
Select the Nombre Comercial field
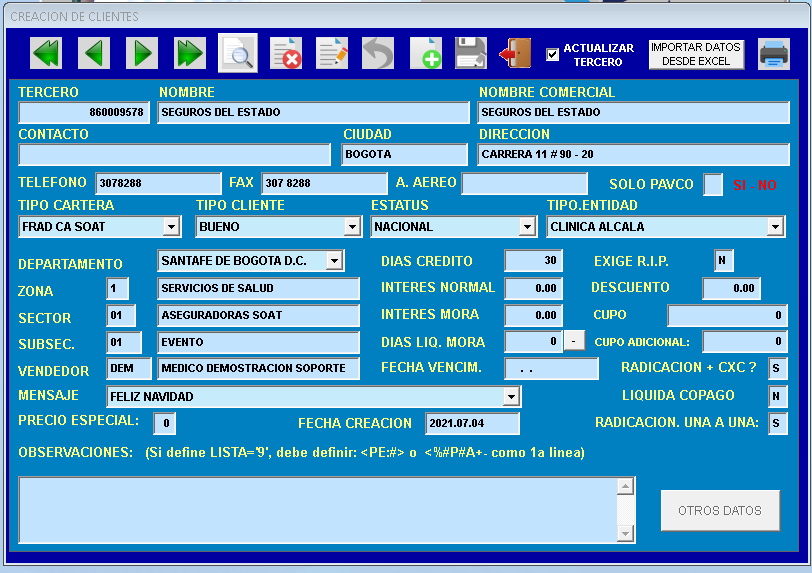point(633,112)
